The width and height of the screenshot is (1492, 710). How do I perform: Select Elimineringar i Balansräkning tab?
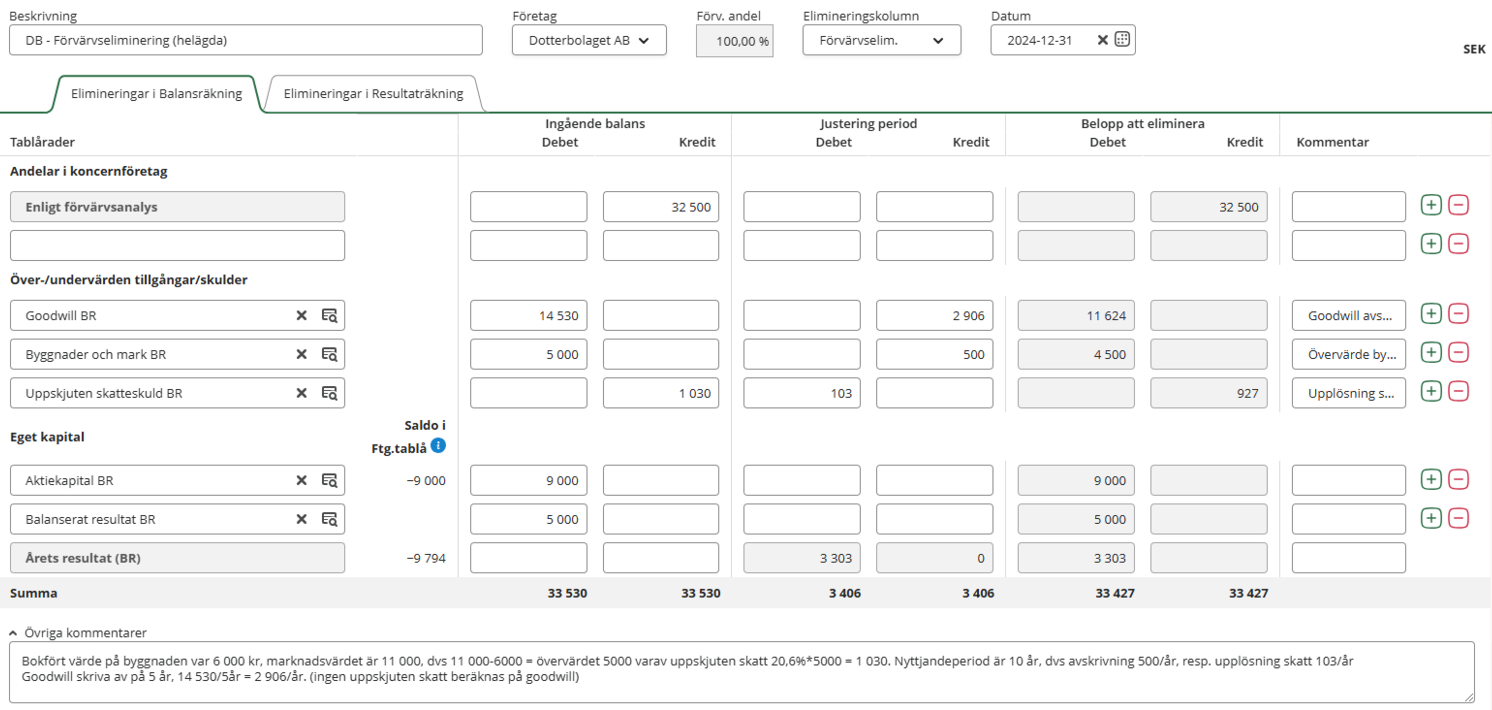coord(156,94)
